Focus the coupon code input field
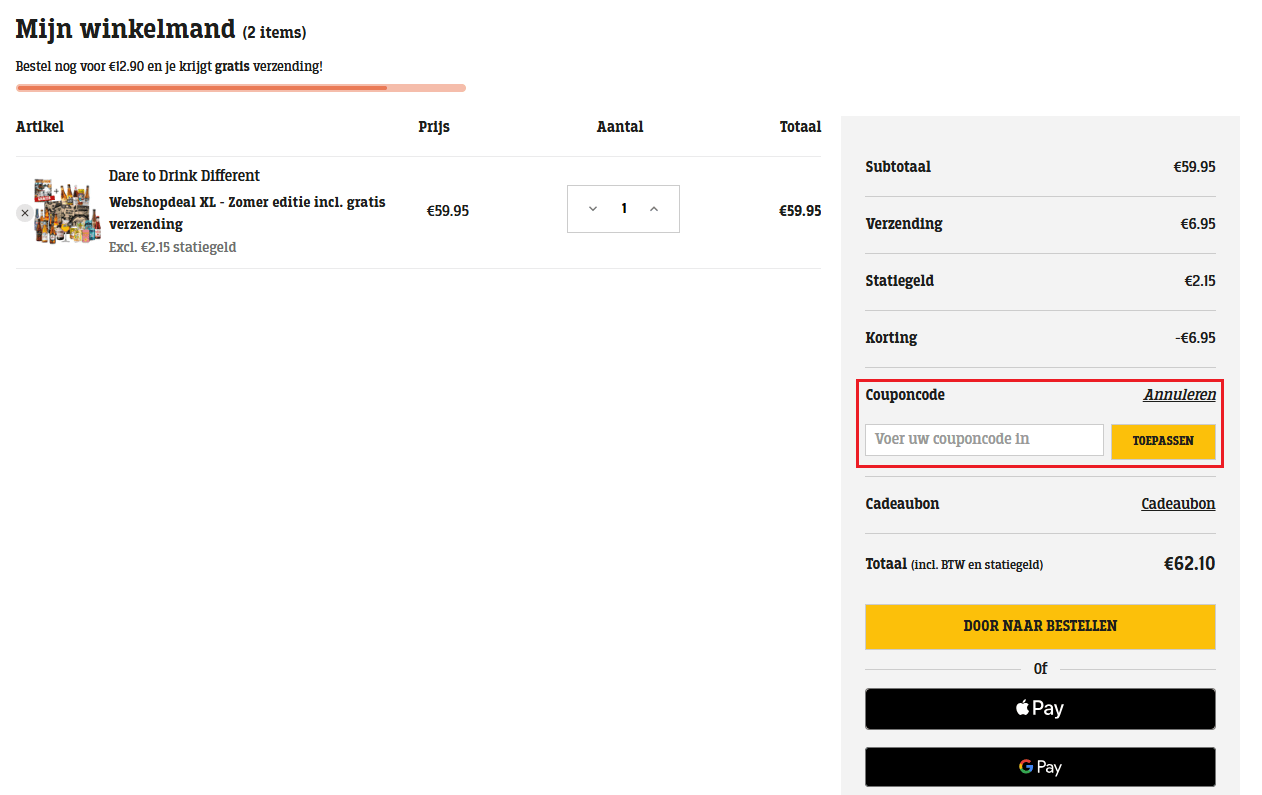 coord(984,440)
